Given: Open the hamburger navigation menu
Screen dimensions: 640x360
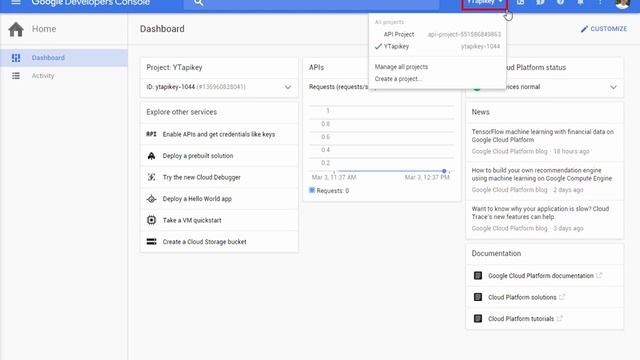Looking at the screenshot, I should click(x=16, y=2).
